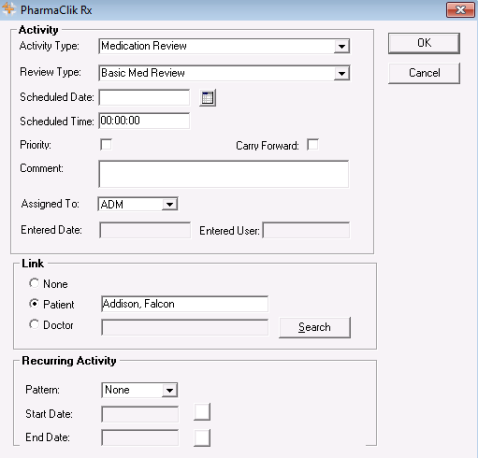The width and height of the screenshot is (478, 458).
Task: Open the Assigned To dropdown
Action: coord(170,204)
